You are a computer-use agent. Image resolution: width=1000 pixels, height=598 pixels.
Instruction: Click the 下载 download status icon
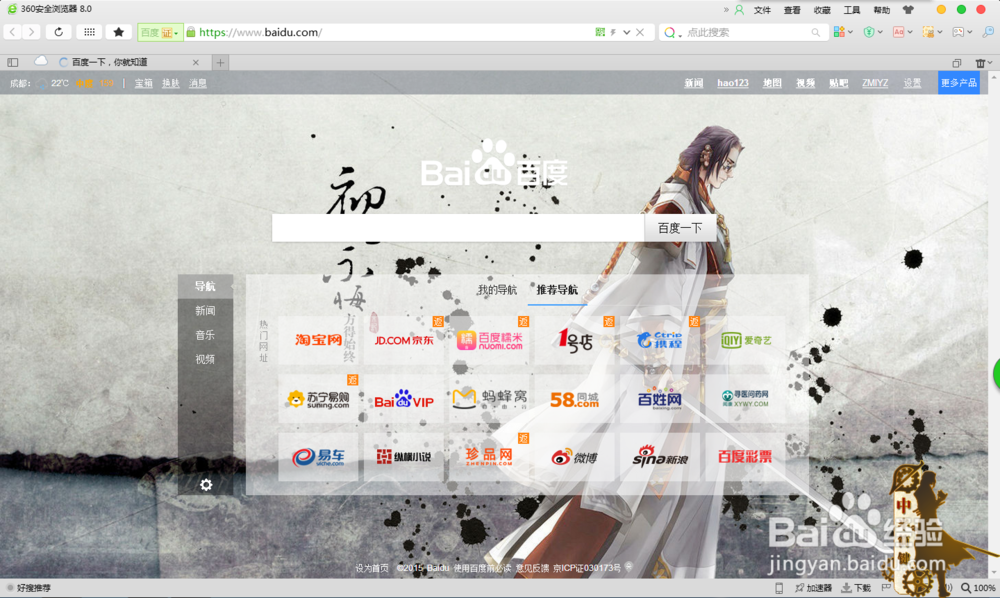point(856,588)
